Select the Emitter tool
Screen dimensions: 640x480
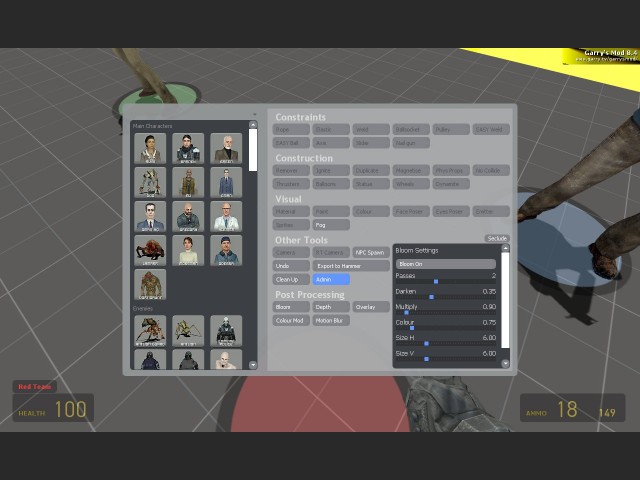coord(491,211)
